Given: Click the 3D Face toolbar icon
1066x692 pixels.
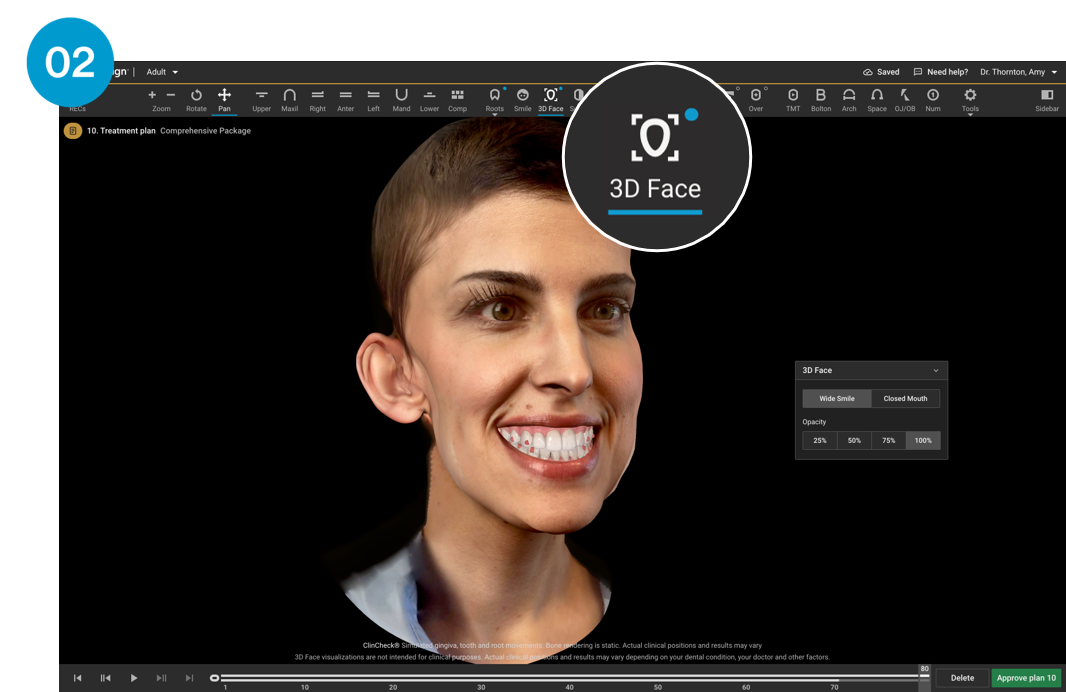Looking at the screenshot, I should click(551, 99).
